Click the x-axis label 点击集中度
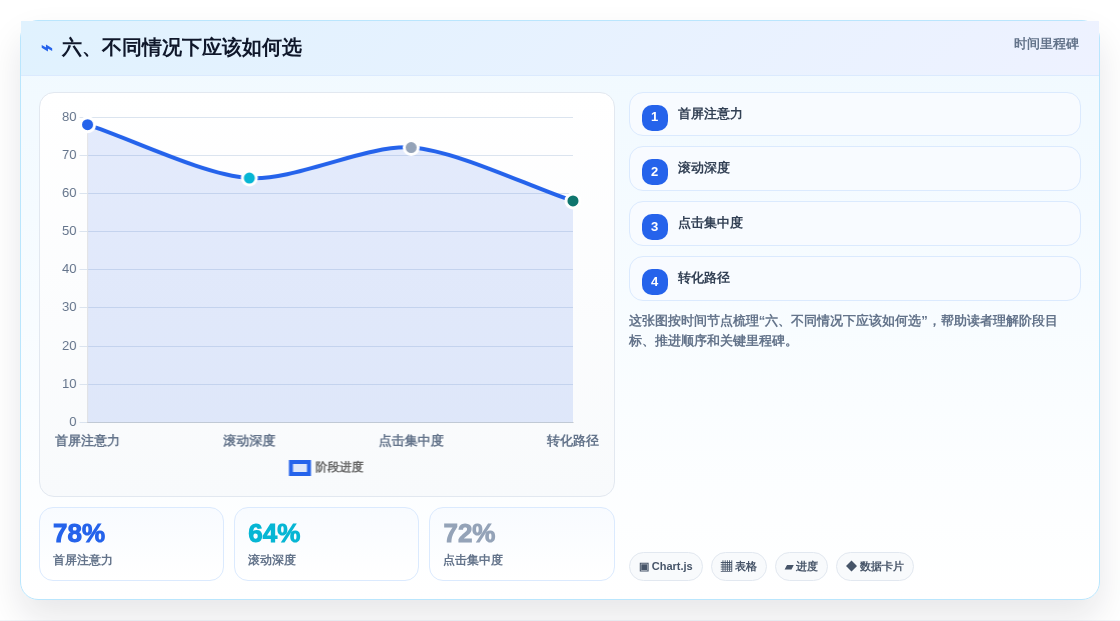The height and width of the screenshot is (621, 1120). point(411,441)
